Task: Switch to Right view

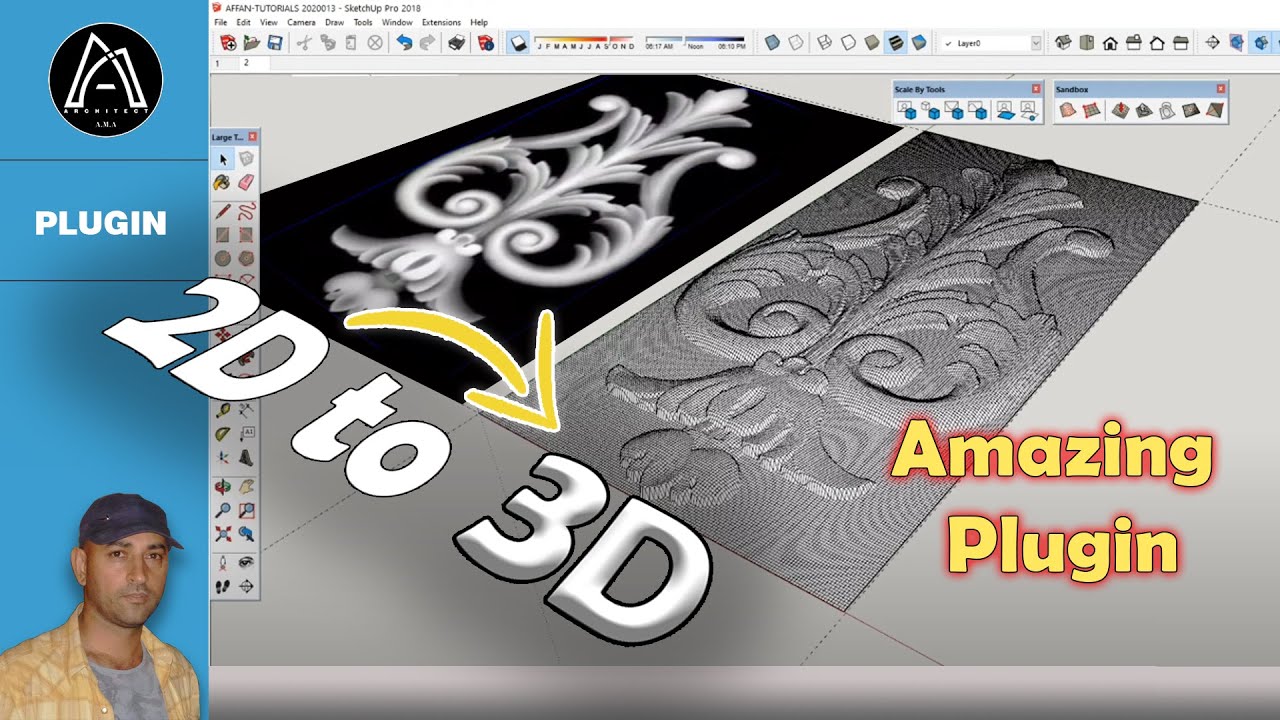Action: 1133,43
